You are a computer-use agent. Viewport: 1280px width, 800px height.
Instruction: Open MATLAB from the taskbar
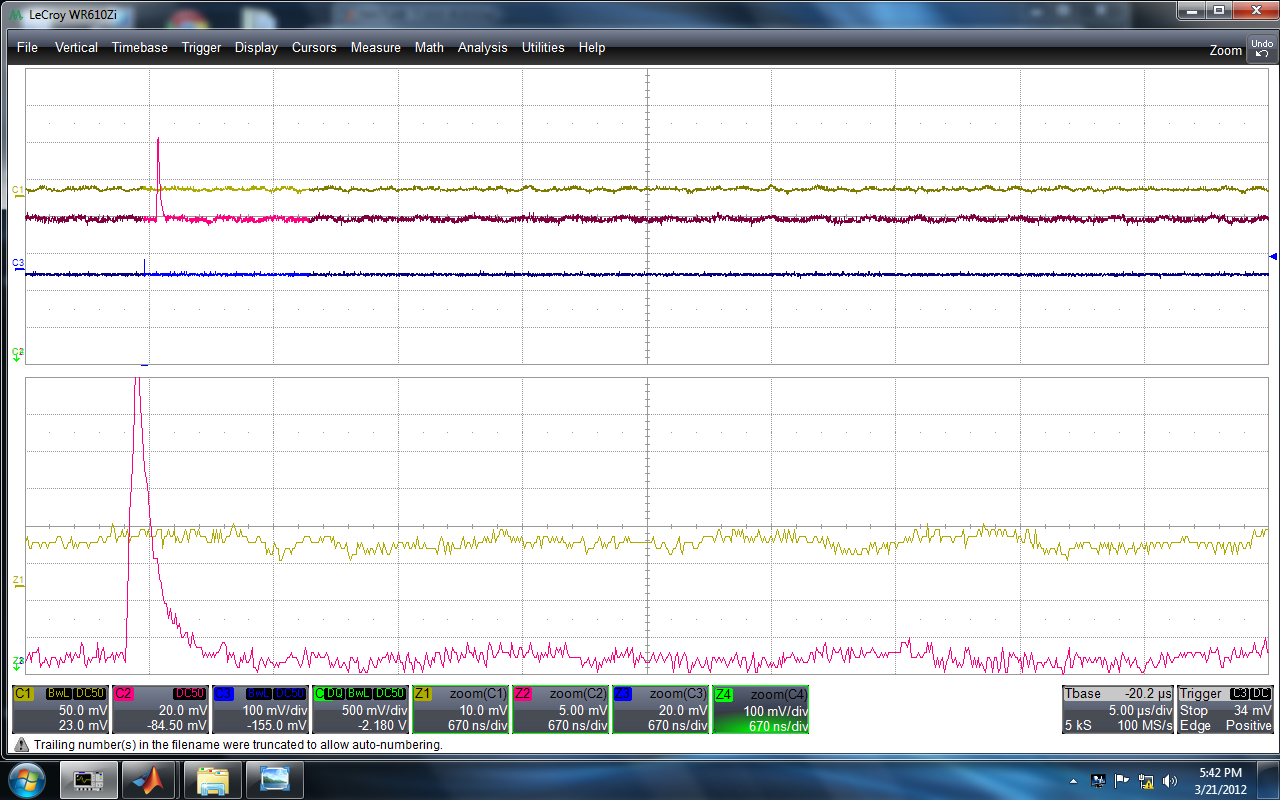pos(150,778)
